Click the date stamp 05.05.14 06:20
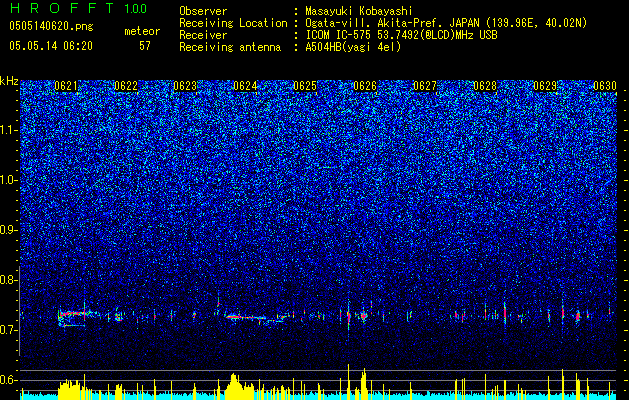629x400 pixels. point(51,46)
